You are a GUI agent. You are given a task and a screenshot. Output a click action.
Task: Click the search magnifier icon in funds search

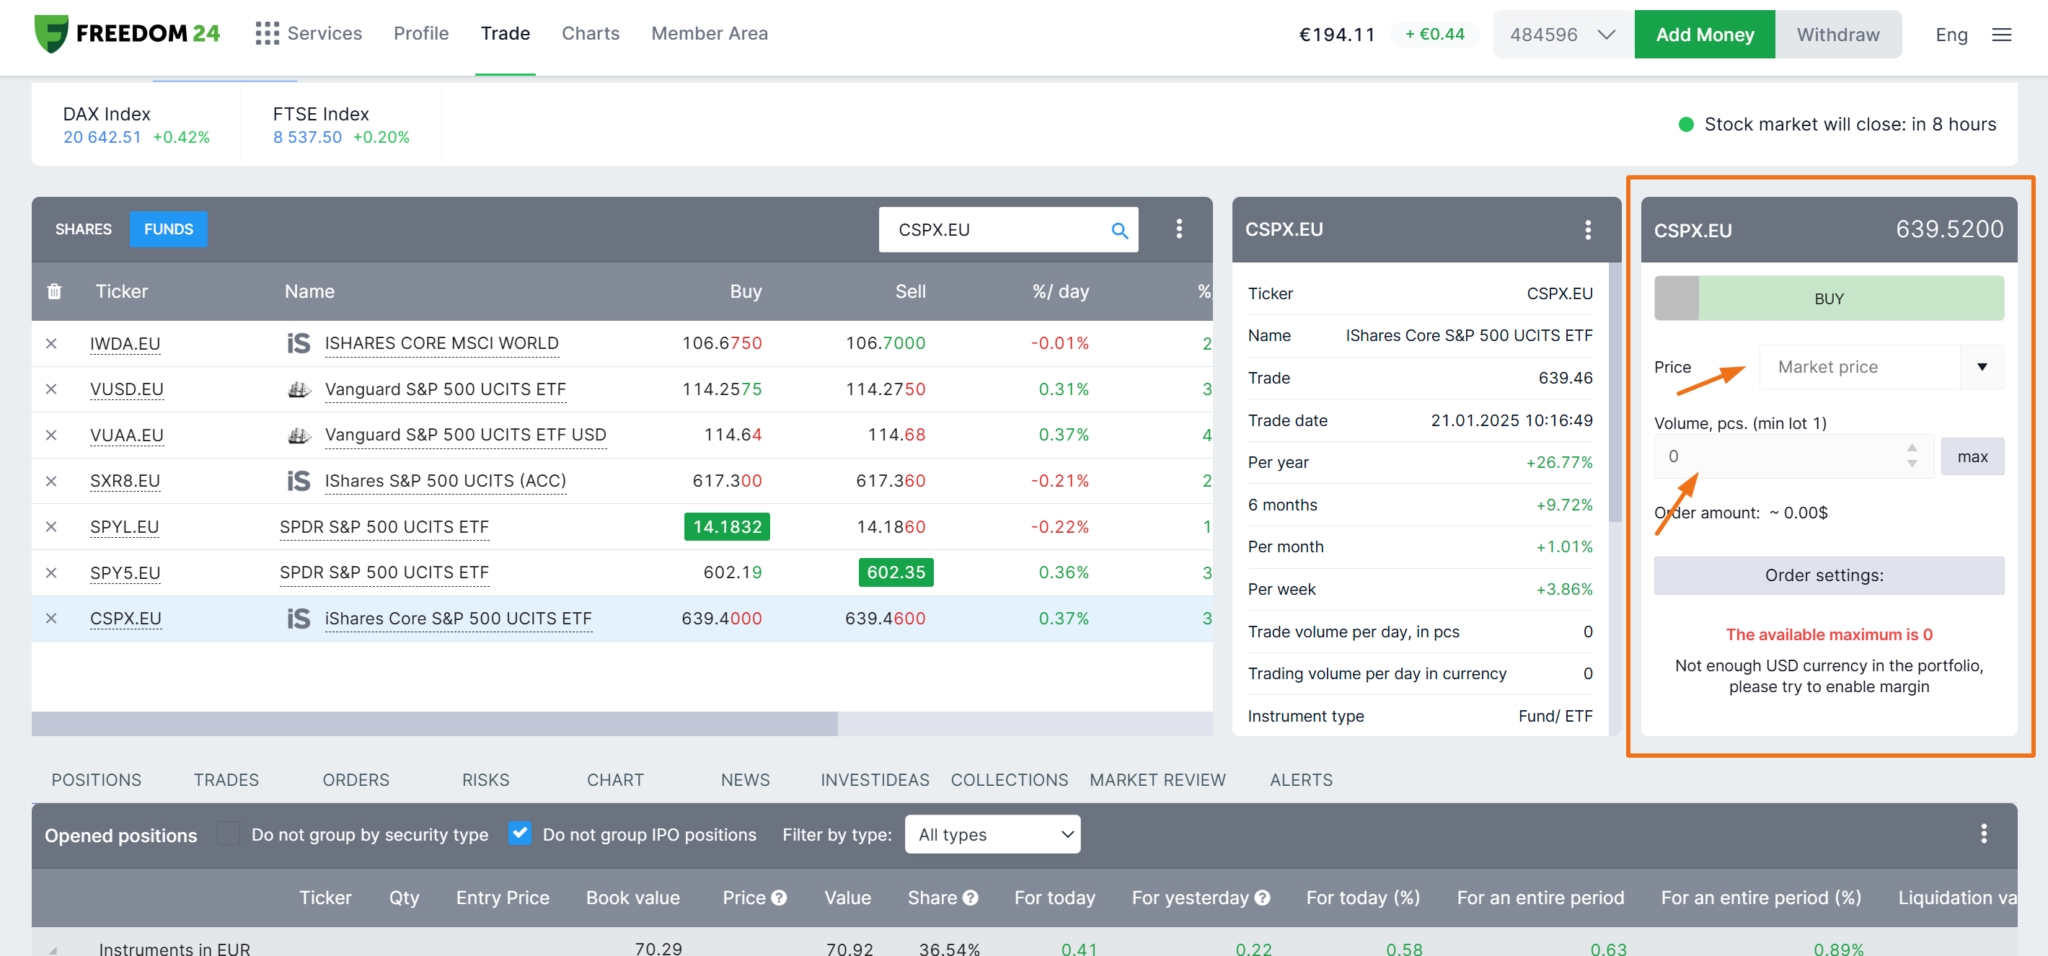click(x=1119, y=229)
